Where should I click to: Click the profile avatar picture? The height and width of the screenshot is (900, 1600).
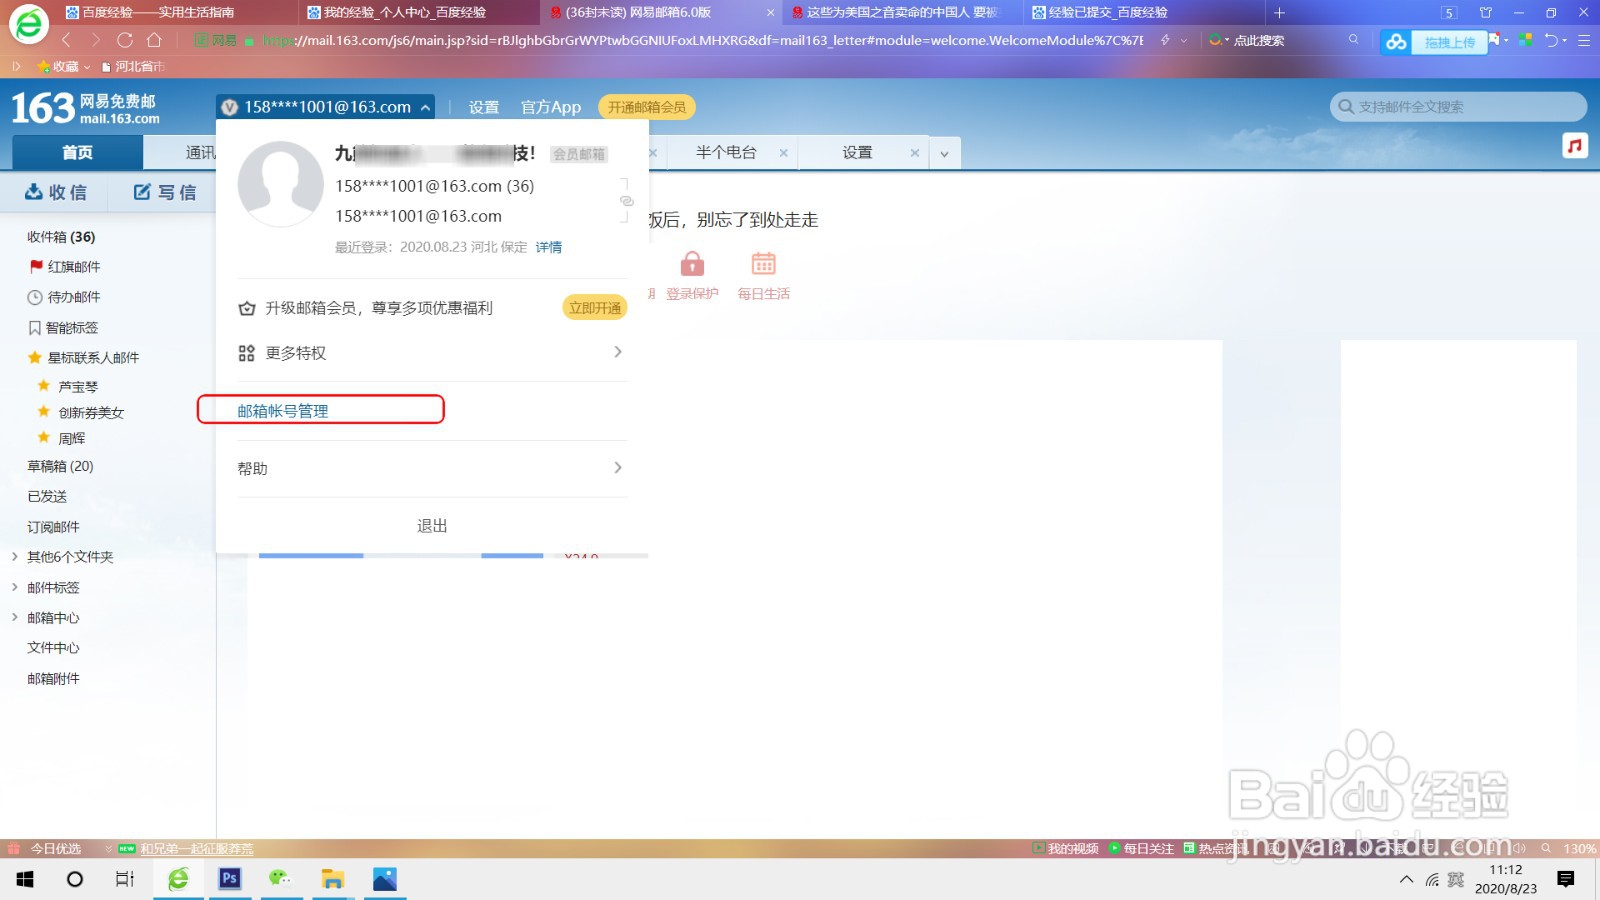point(280,184)
